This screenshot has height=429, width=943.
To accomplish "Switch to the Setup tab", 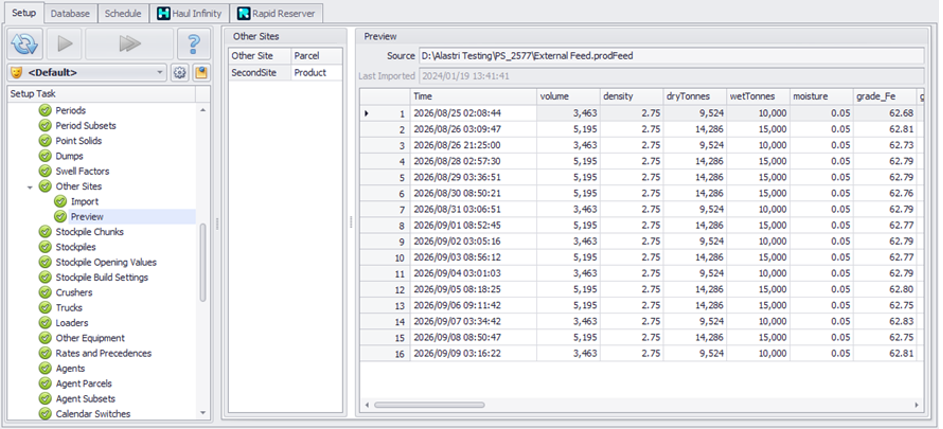I will (x=24, y=13).
